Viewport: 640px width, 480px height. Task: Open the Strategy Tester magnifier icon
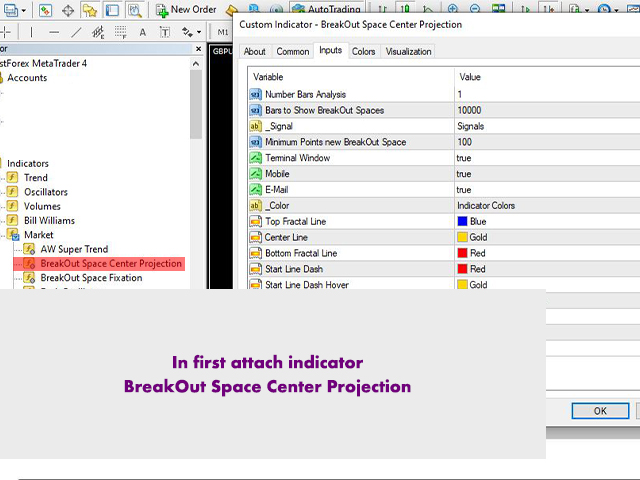click(134, 10)
